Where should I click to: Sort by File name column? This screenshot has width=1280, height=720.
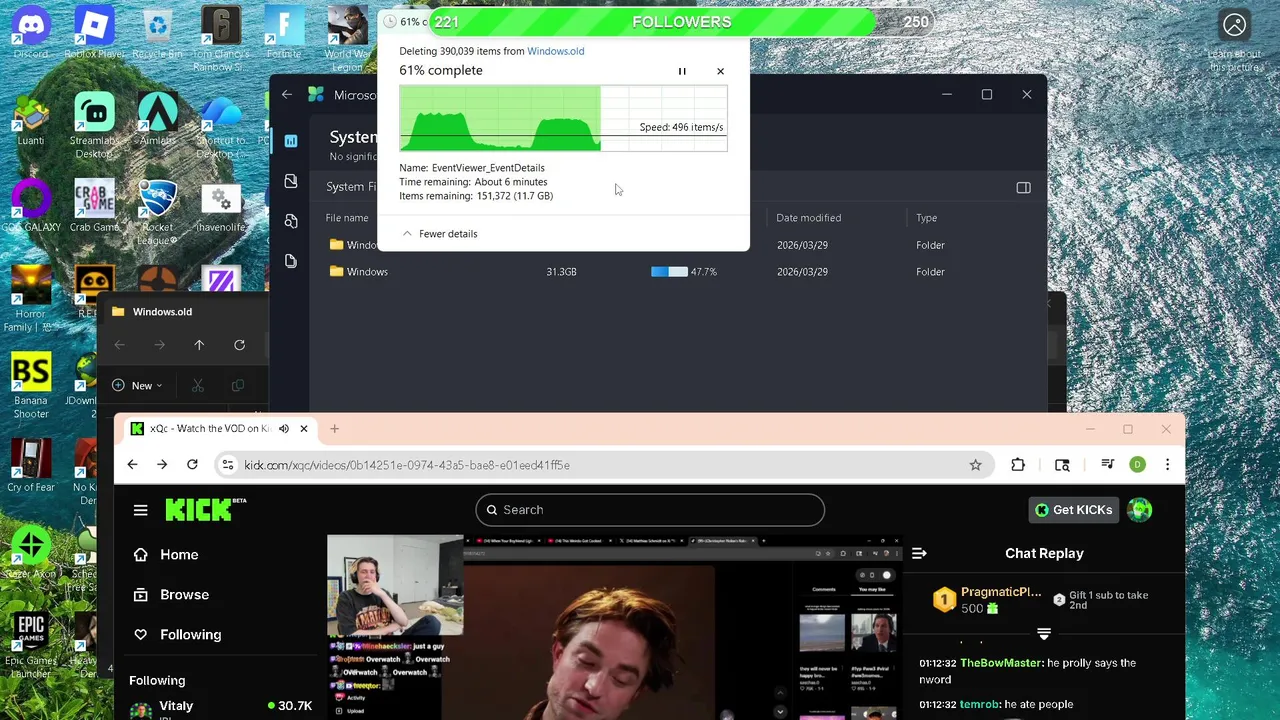(347, 218)
